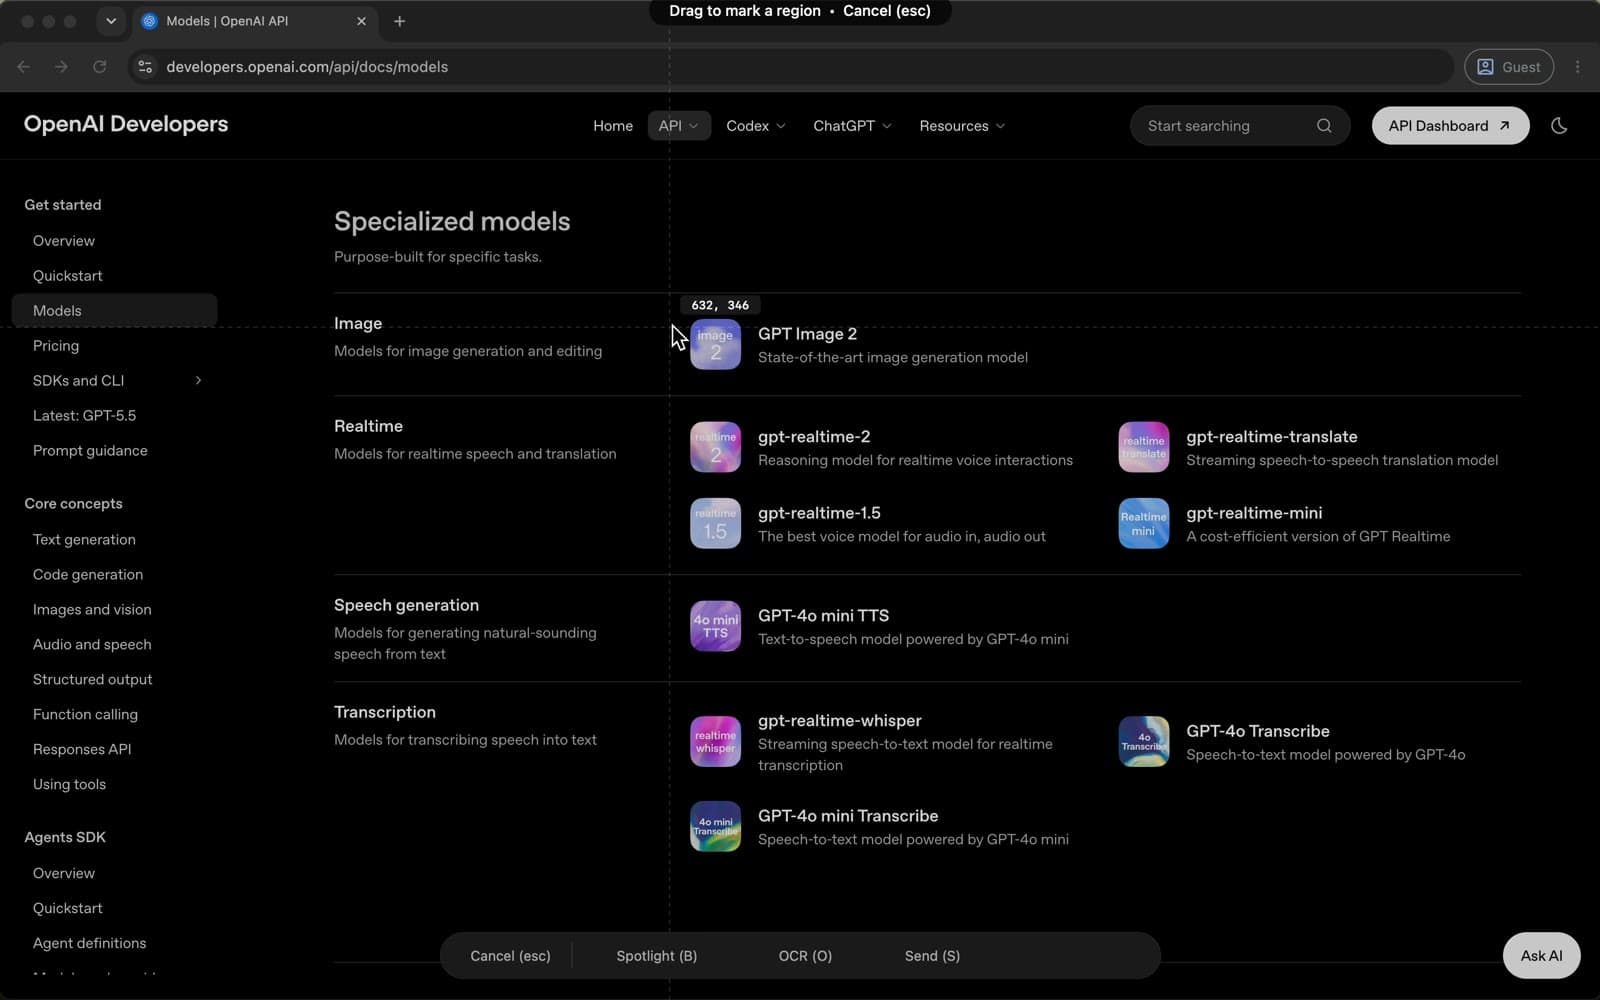
Task: Click the Core concepts sidebar heading
Action: [x=73, y=504]
